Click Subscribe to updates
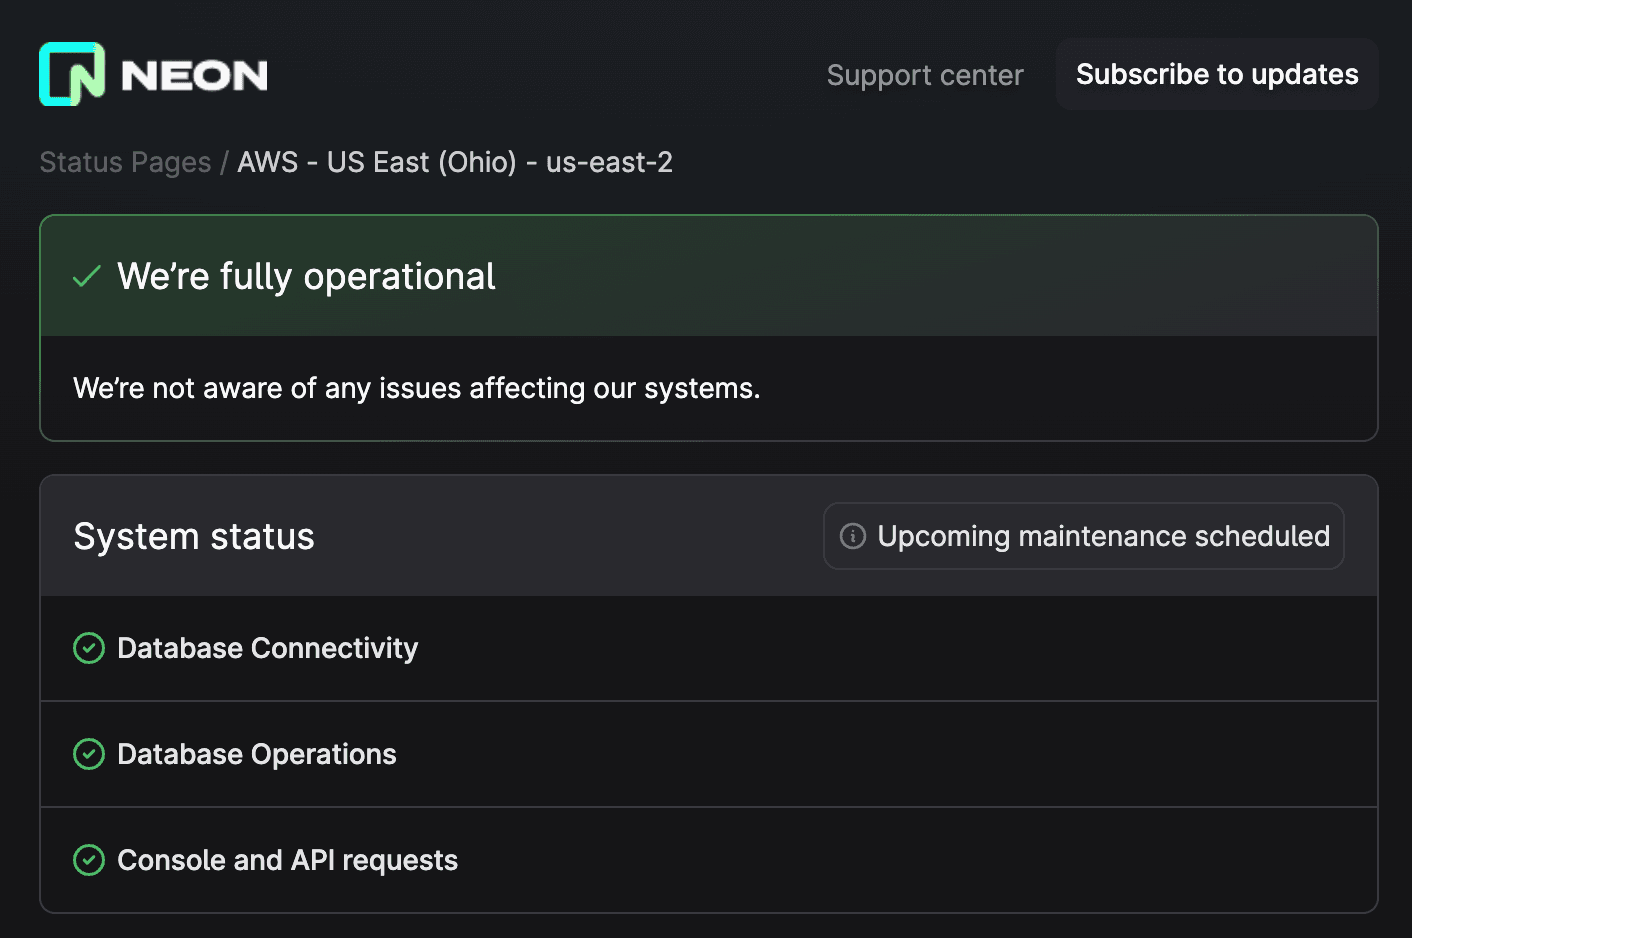Screen dimensions: 1638x938 [x=1216, y=74]
